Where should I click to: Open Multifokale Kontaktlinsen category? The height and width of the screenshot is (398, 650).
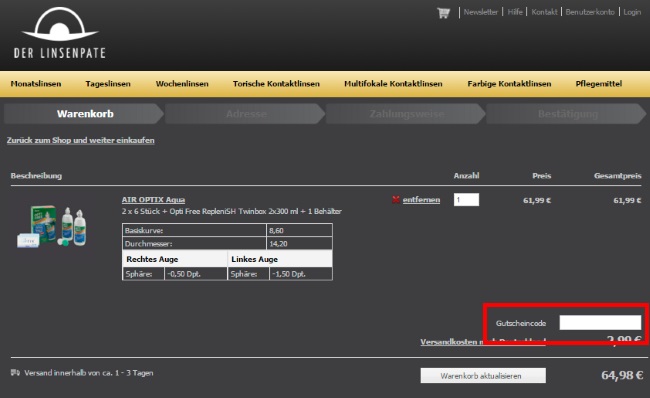coord(393,84)
